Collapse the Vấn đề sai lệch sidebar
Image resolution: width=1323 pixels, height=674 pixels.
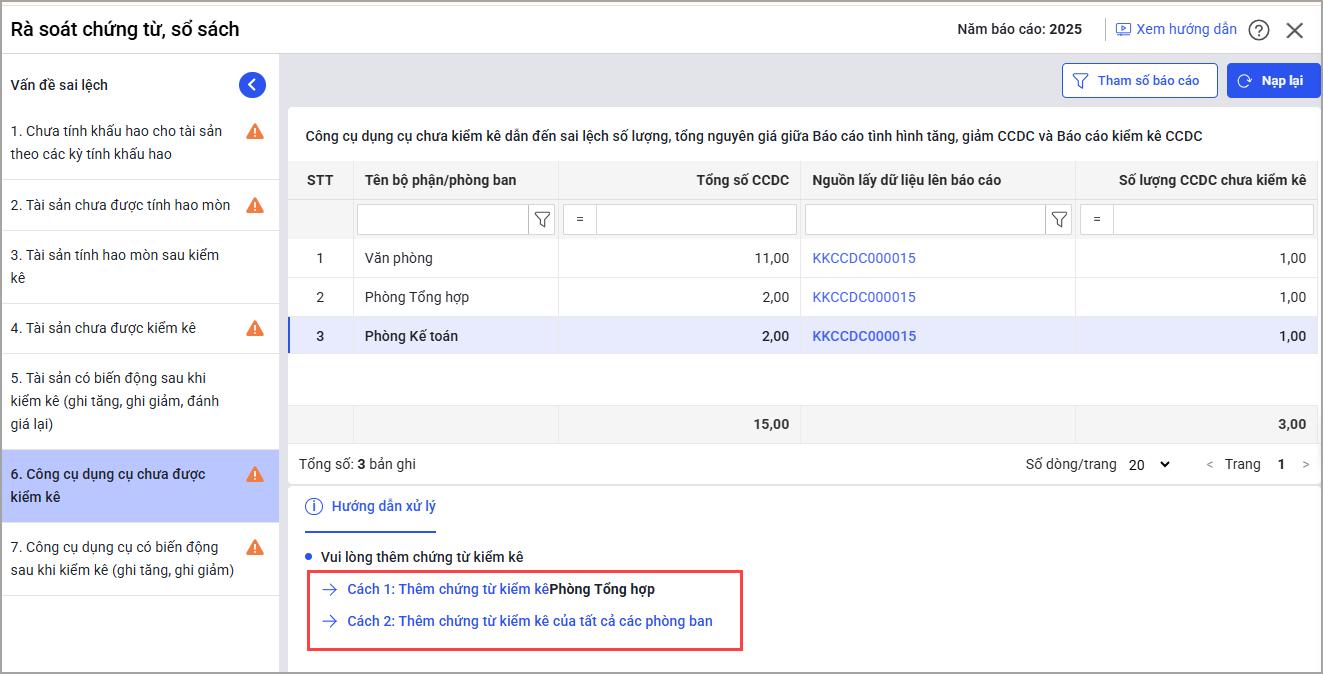(x=252, y=85)
